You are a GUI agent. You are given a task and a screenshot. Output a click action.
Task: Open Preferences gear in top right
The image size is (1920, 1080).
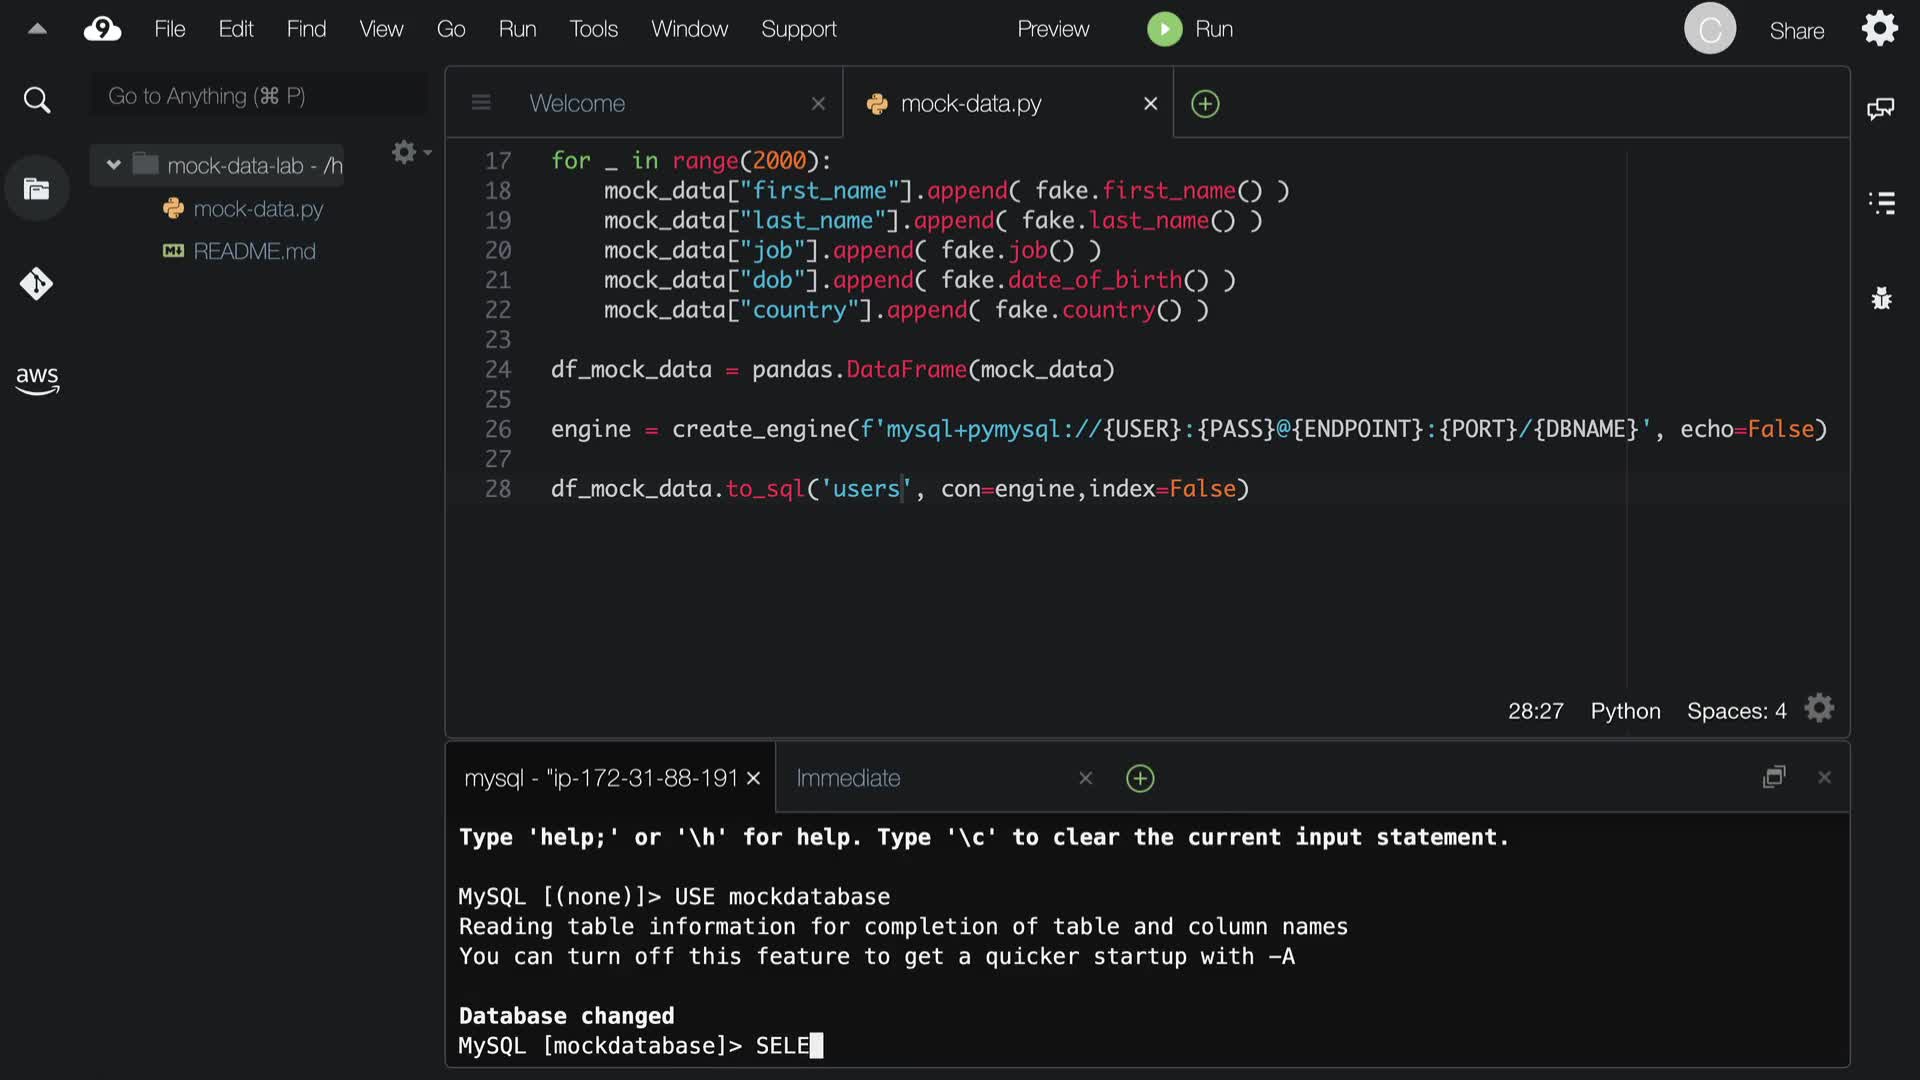(x=1879, y=29)
